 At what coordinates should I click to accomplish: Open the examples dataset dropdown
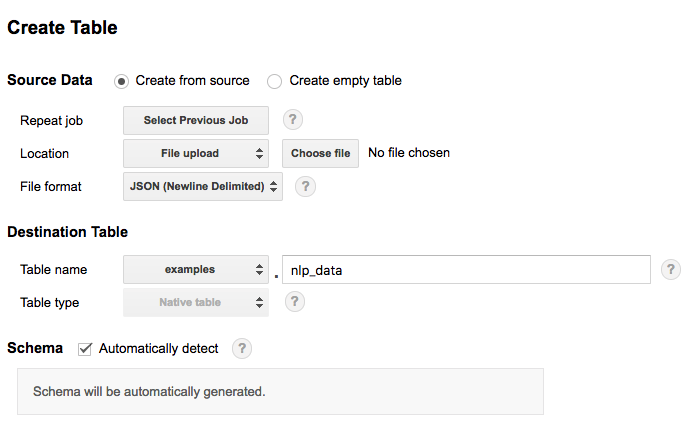coord(196,269)
